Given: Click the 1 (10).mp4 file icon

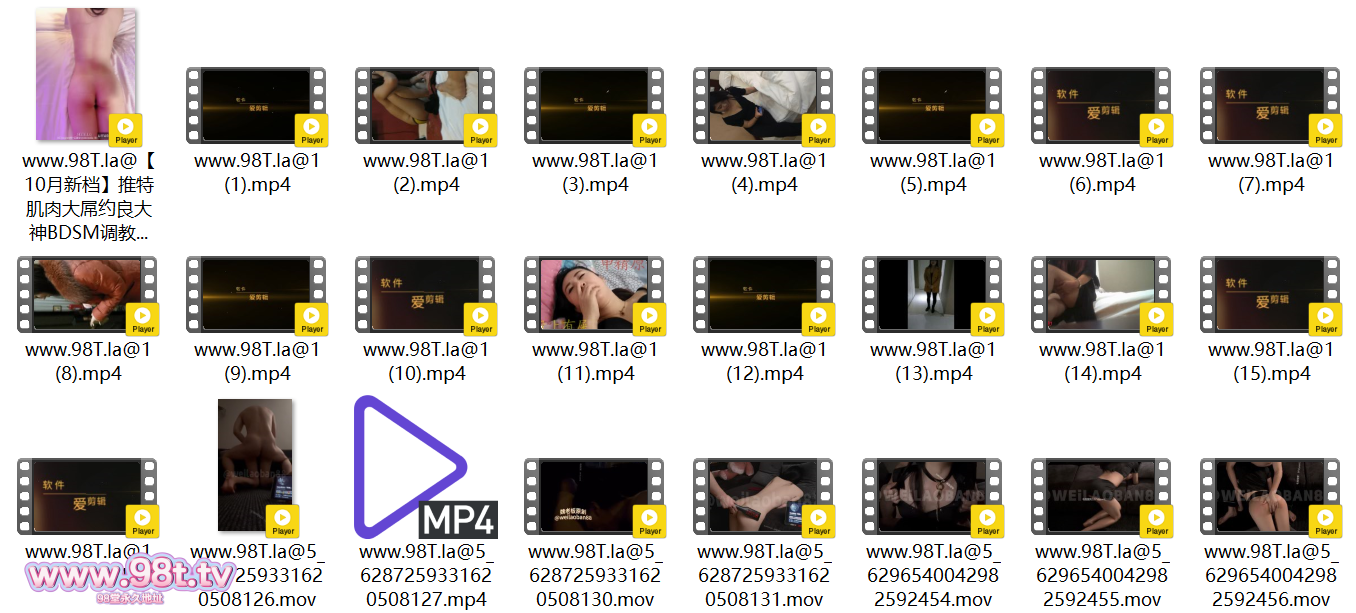Looking at the screenshot, I should point(425,294).
